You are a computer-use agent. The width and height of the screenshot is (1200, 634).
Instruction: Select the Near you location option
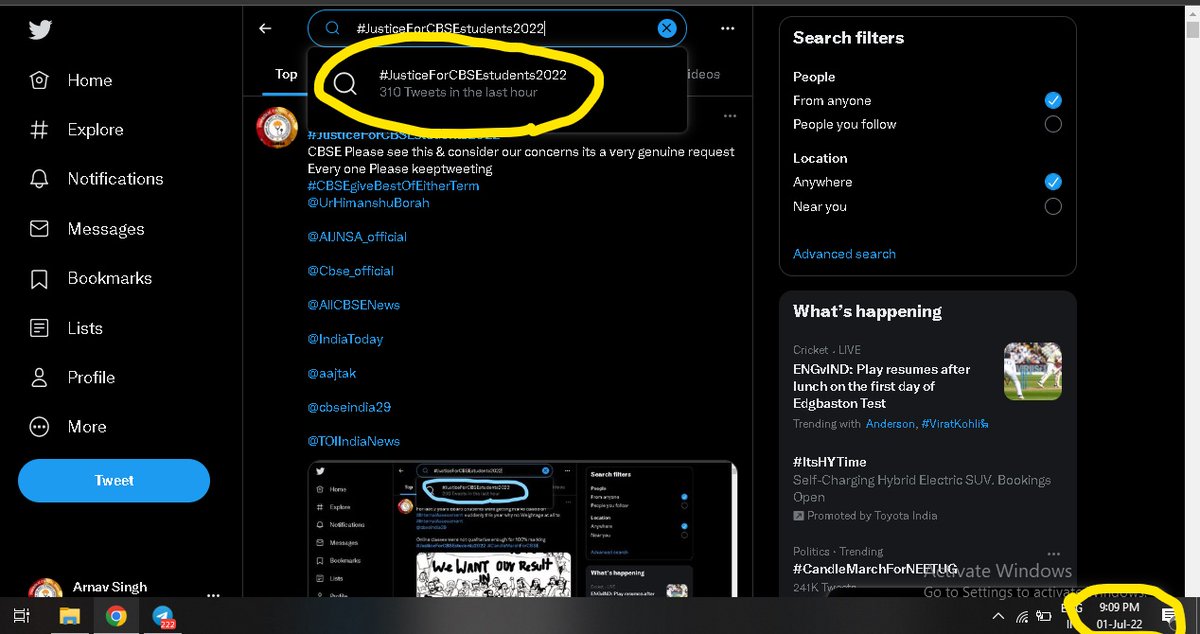pos(1052,207)
